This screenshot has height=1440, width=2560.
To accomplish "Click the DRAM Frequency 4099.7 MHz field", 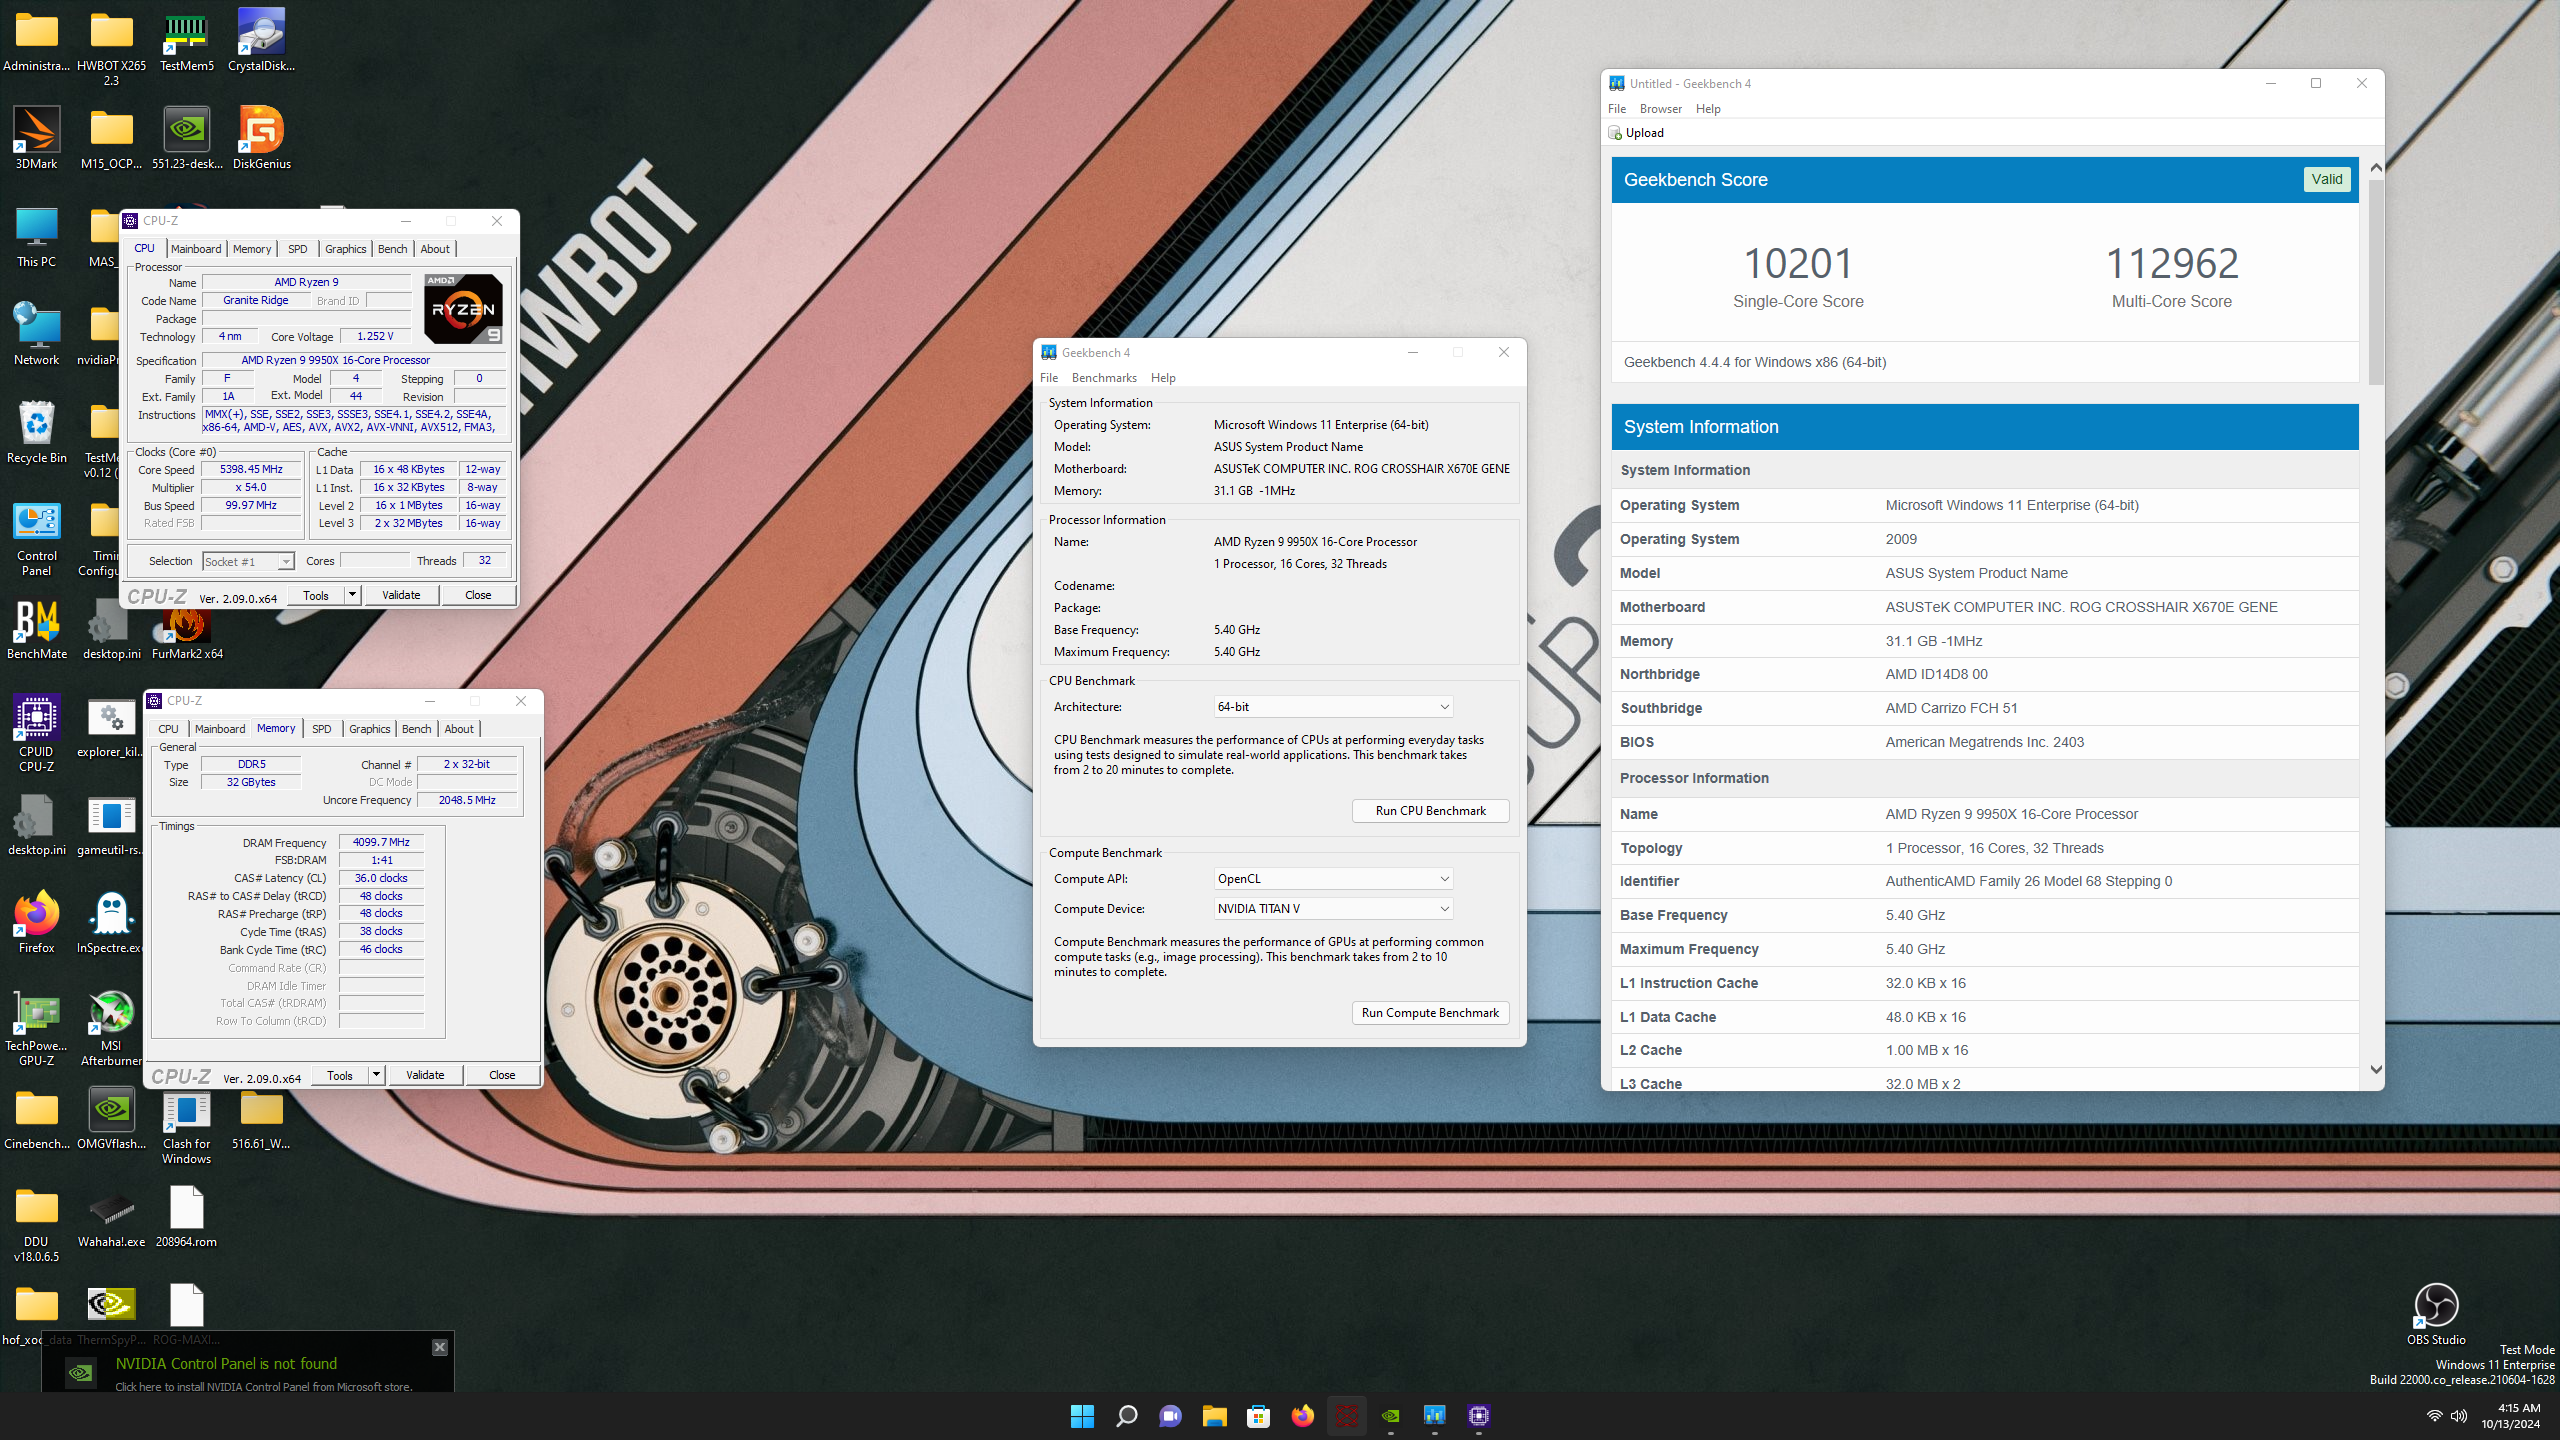I will [381, 842].
